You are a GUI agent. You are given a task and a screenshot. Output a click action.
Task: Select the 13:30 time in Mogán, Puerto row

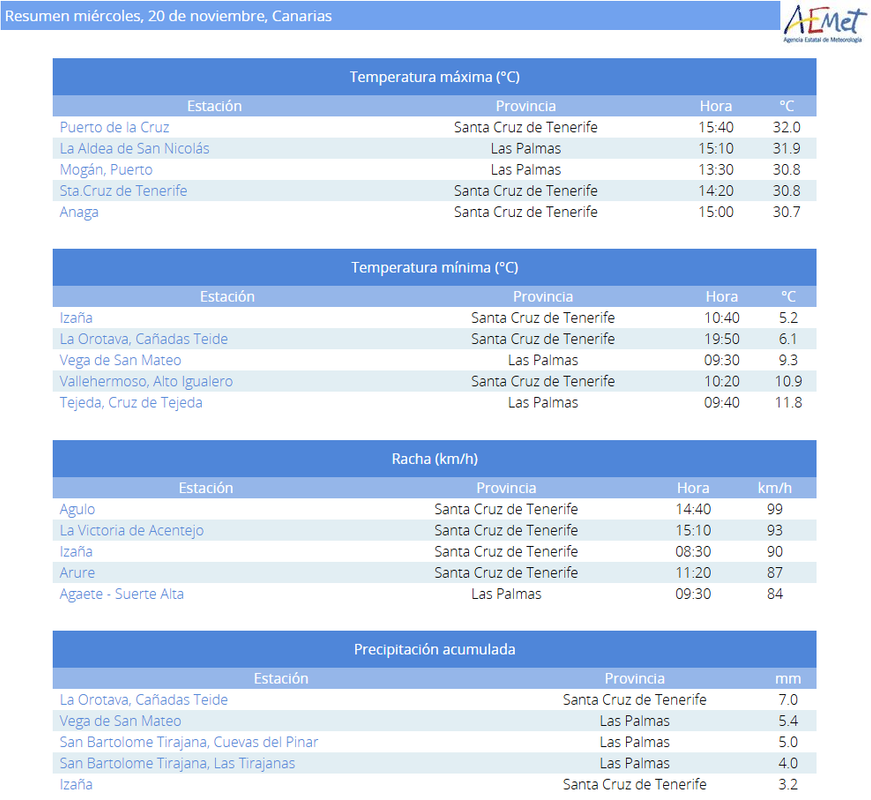715,169
